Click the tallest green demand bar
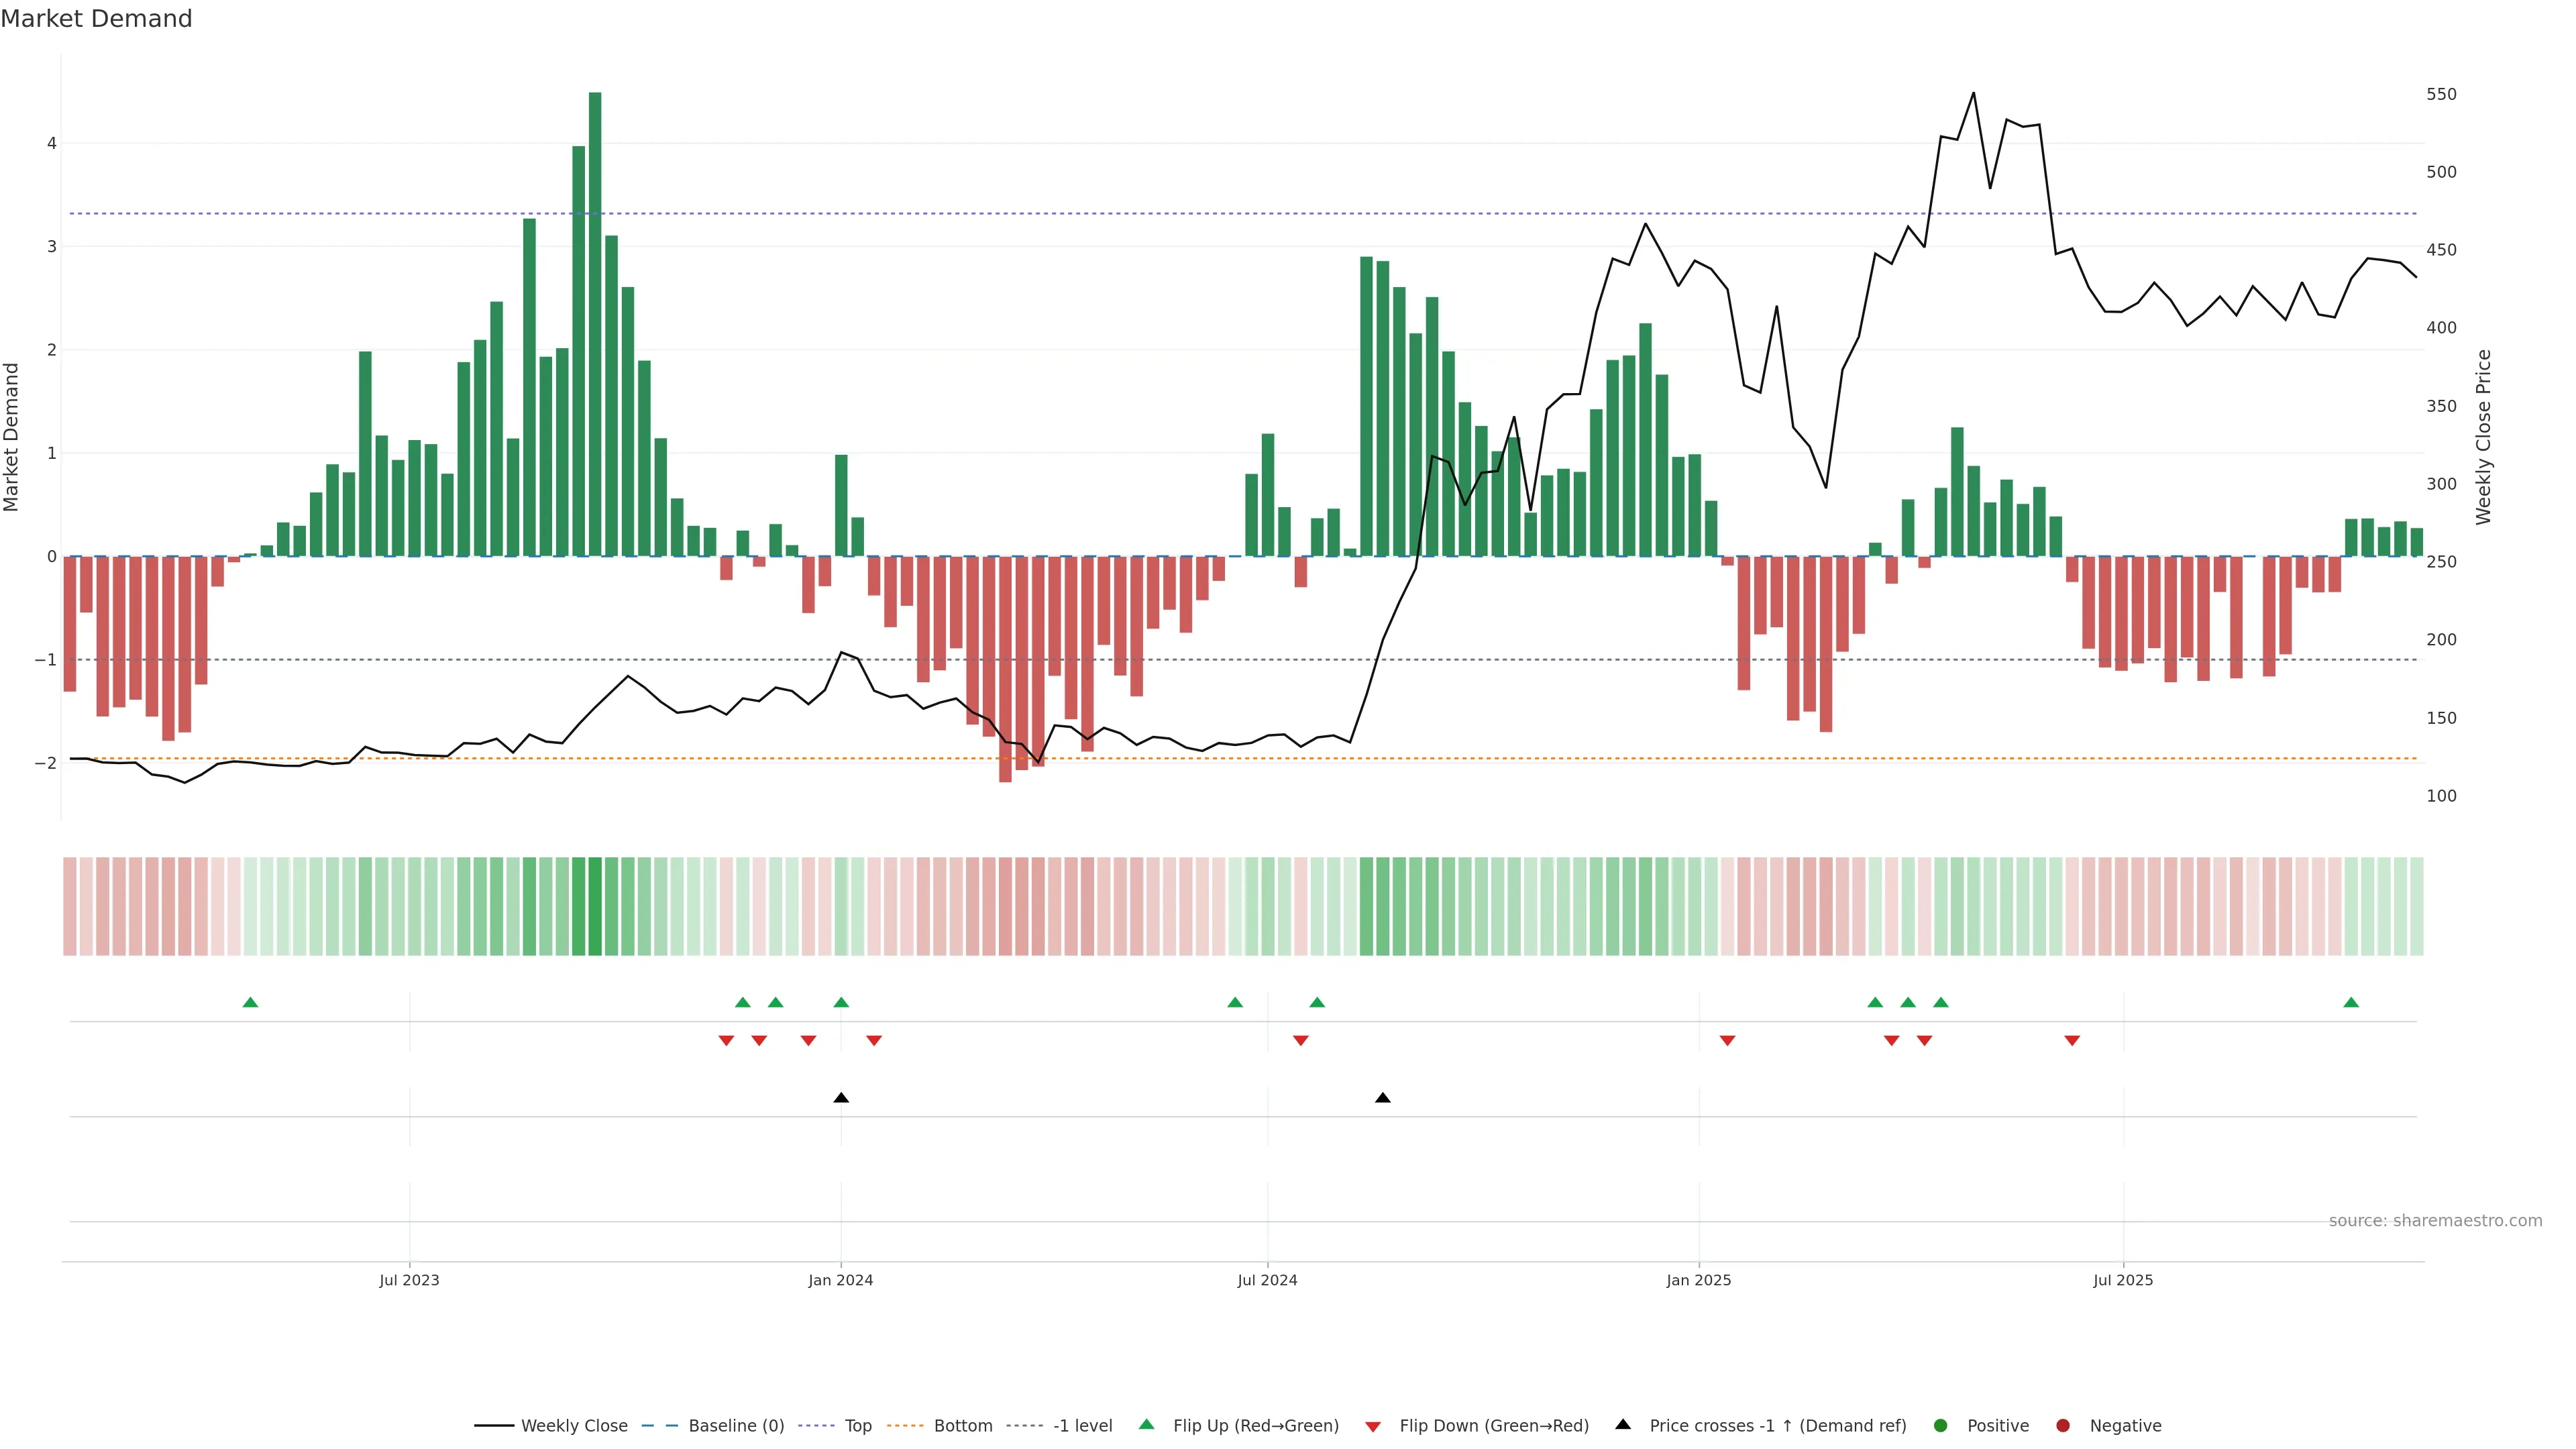 (x=595, y=320)
